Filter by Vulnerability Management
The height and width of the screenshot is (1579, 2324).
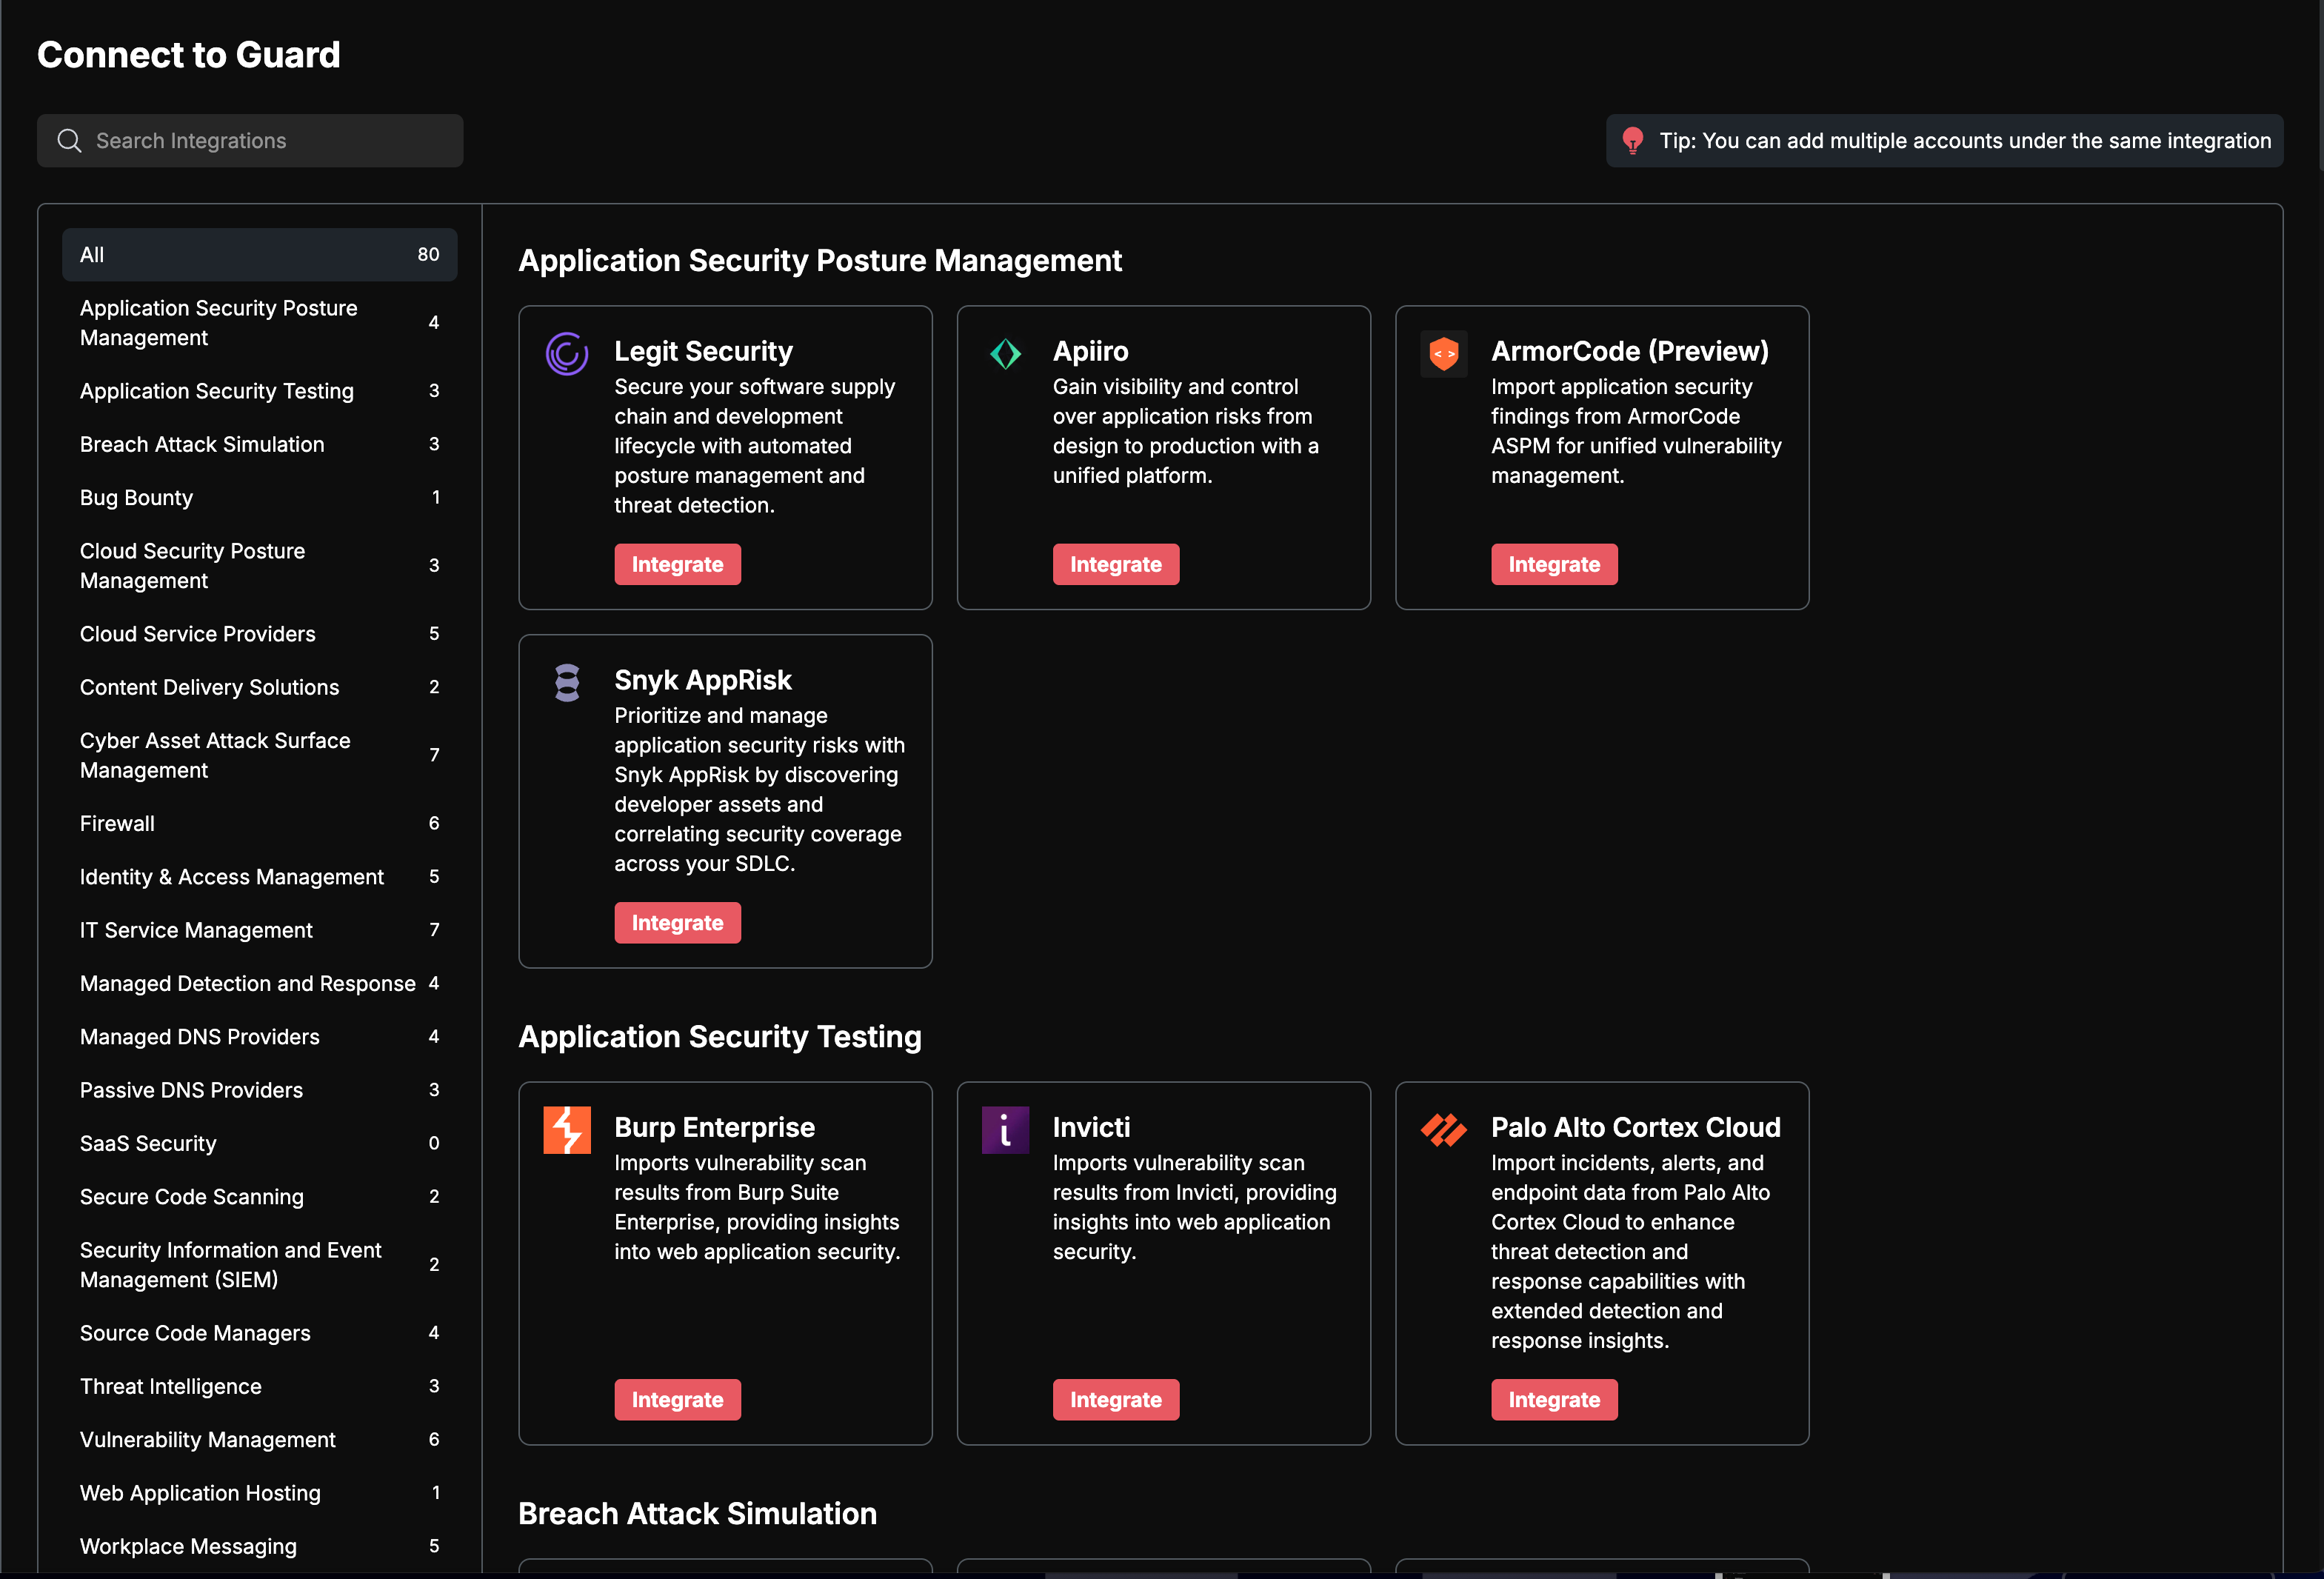pyautogui.click(x=259, y=1440)
